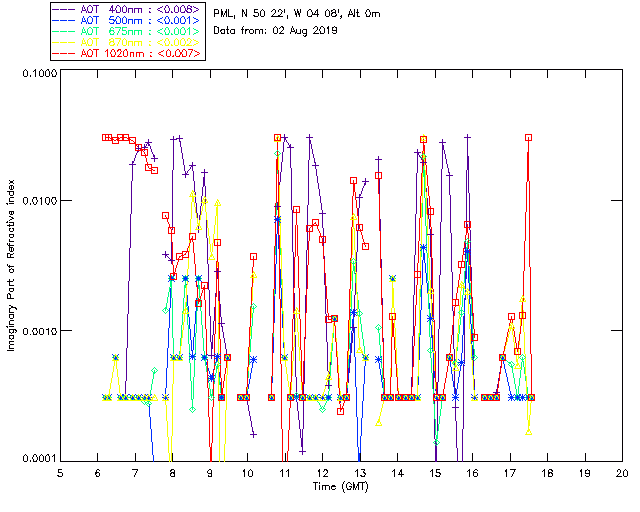Click the x-axis tick label 18
The width and height of the screenshot is (640, 512).
pos(547,473)
